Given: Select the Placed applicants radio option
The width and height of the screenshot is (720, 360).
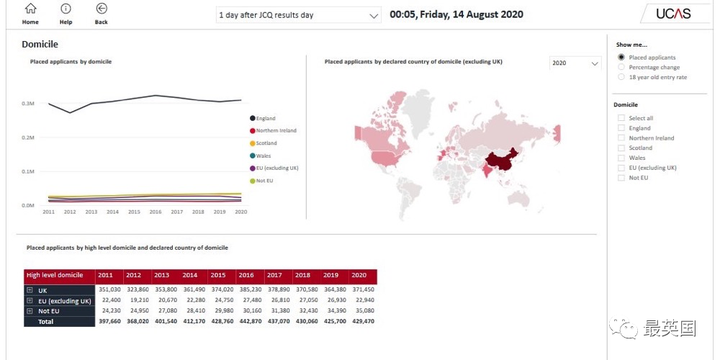Looking at the screenshot, I should [621, 57].
